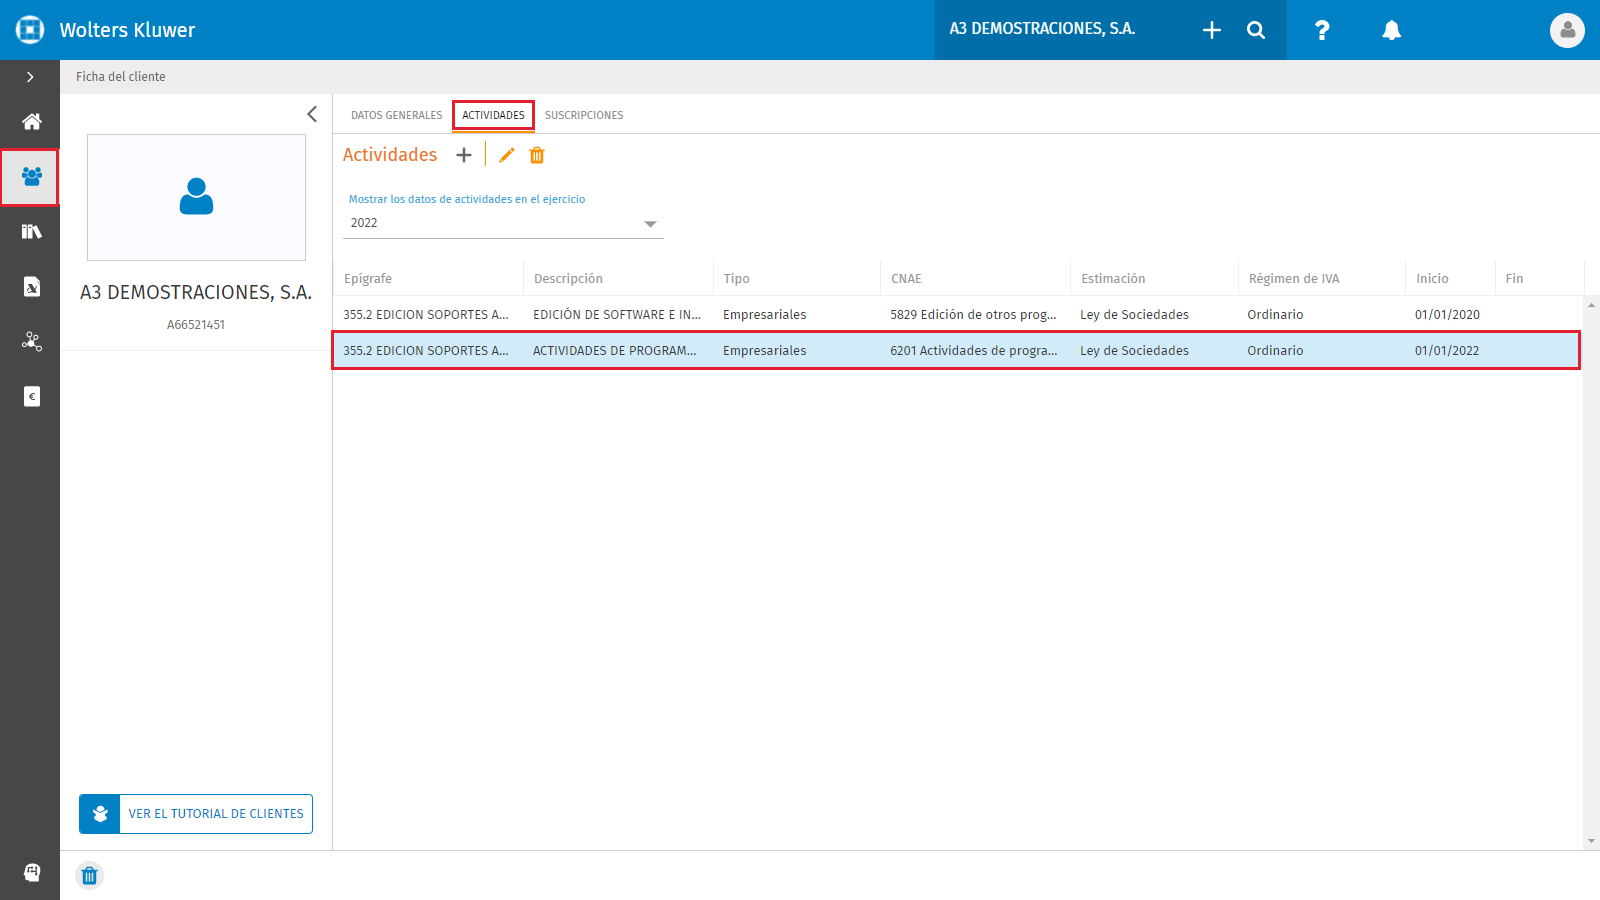Sort by the CNAE column header

[x=906, y=279]
